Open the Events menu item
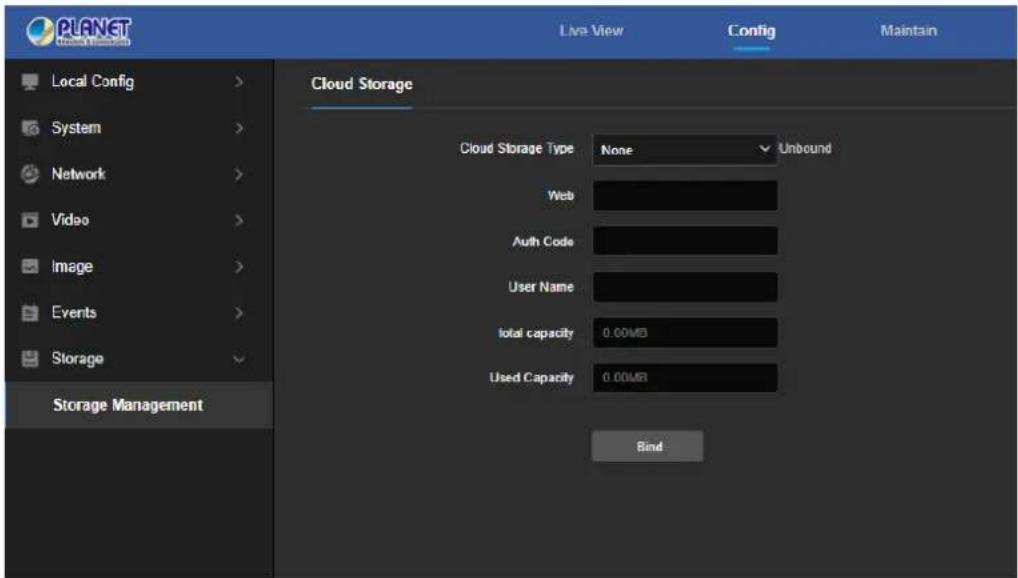 click(139, 312)
